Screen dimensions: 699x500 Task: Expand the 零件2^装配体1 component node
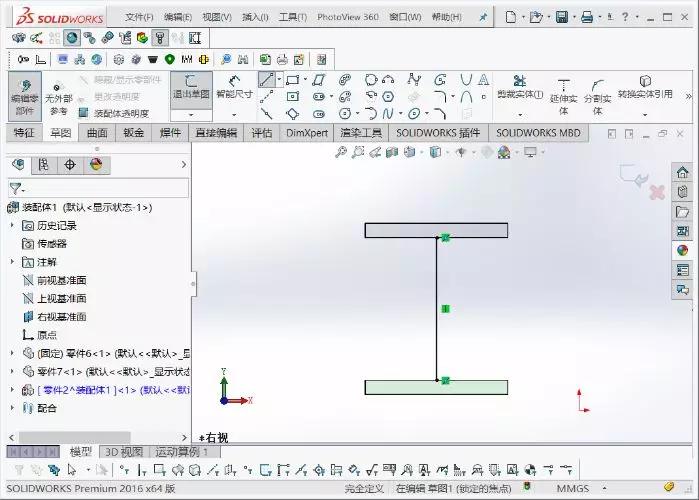[12, 390]
